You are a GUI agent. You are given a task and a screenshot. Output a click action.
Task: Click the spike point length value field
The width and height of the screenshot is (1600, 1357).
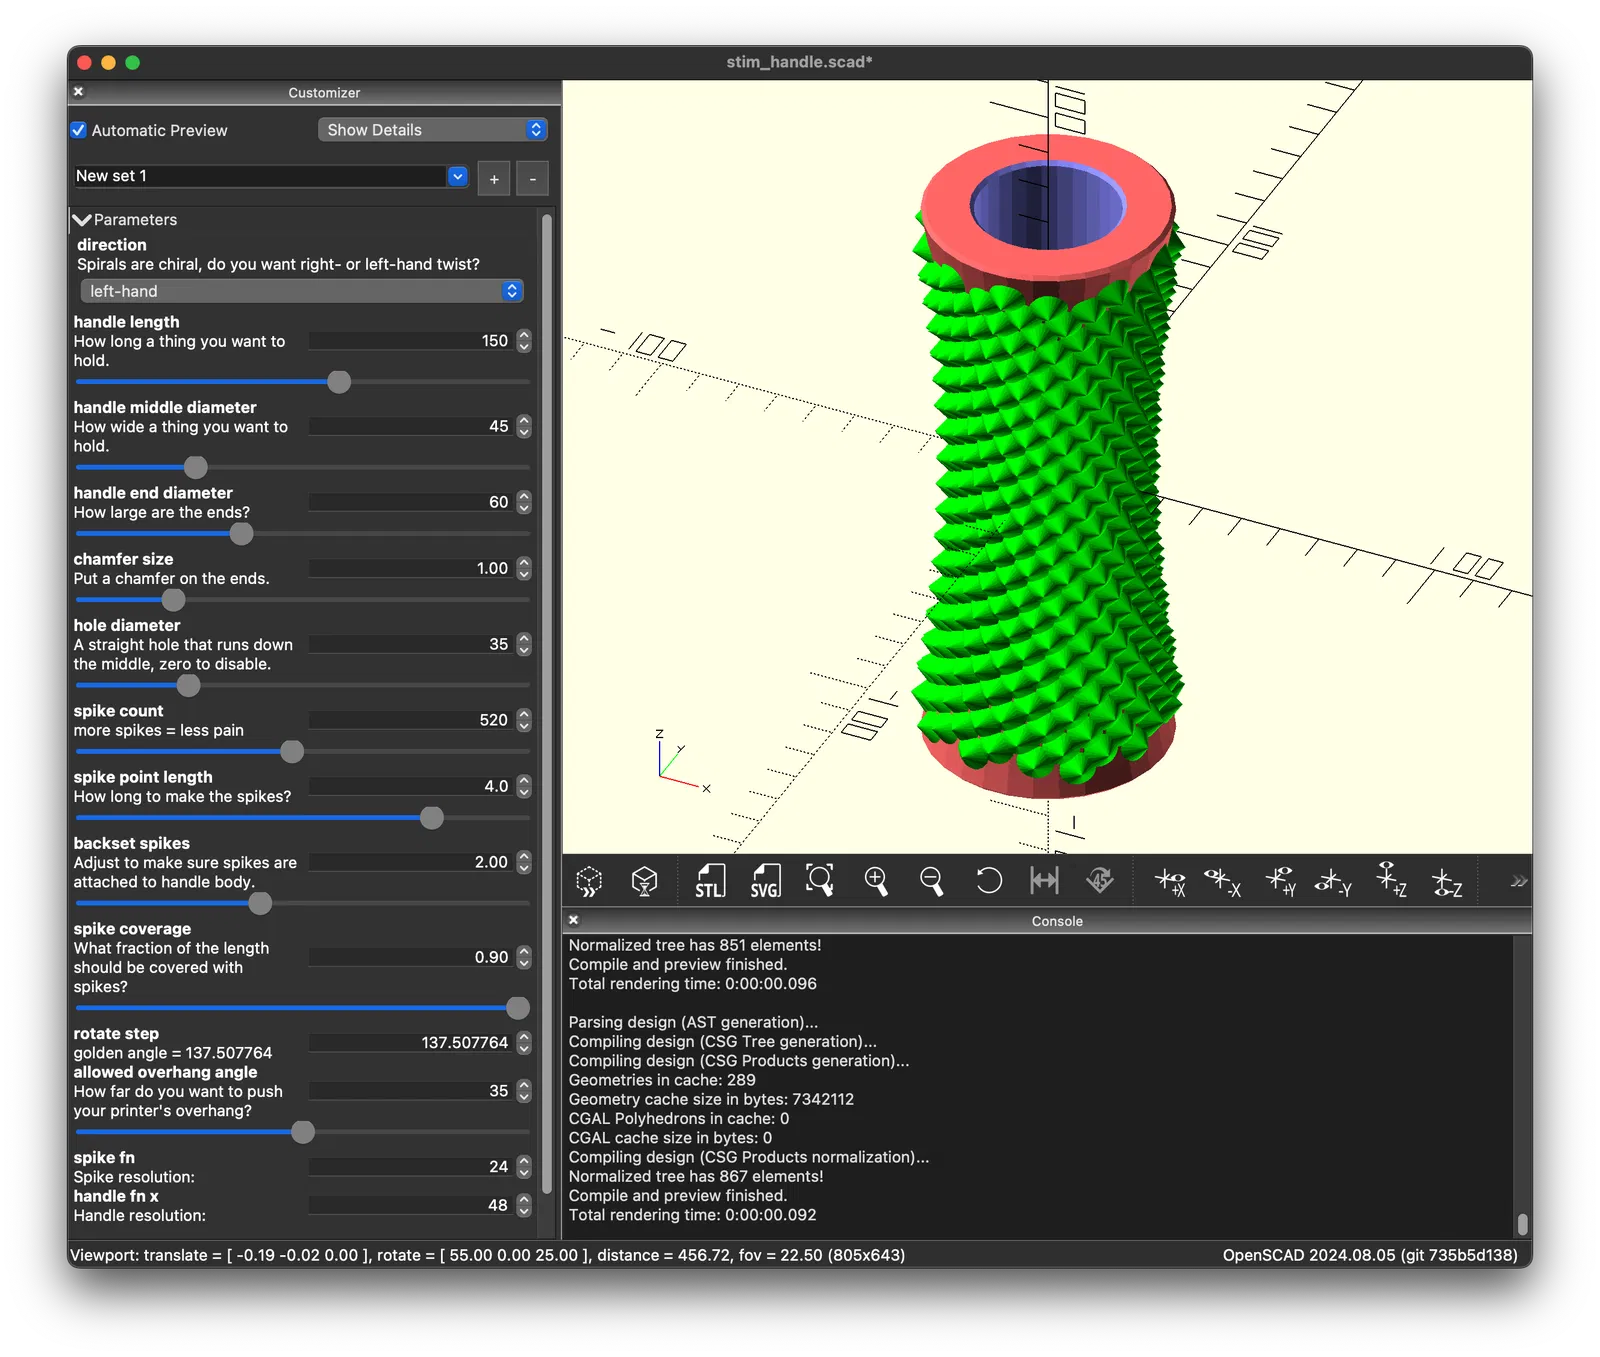[x=411, y=786]
